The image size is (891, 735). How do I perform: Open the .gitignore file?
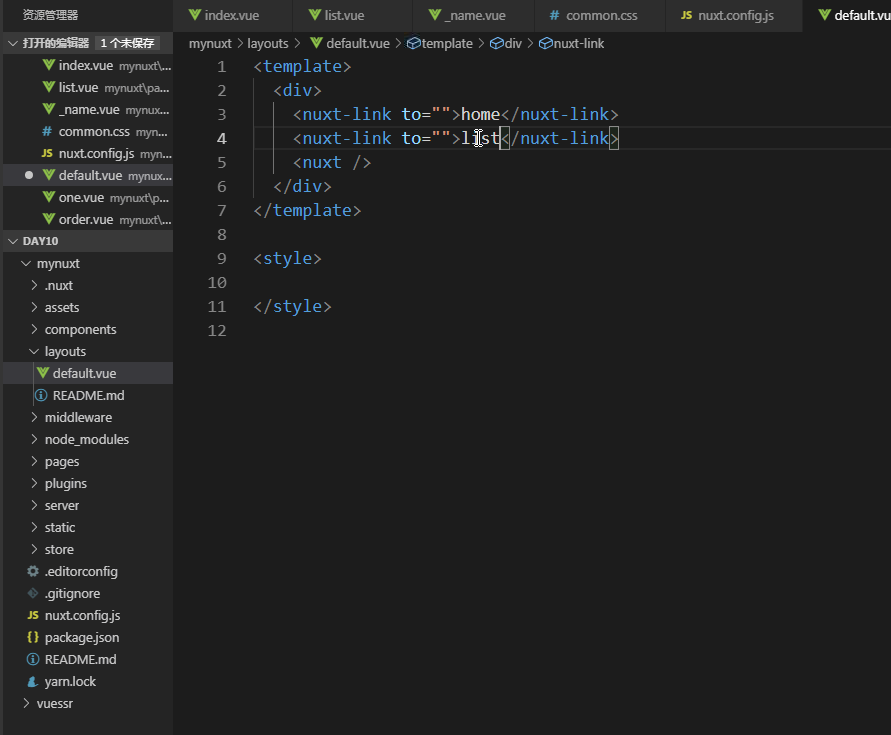point(88,593)
